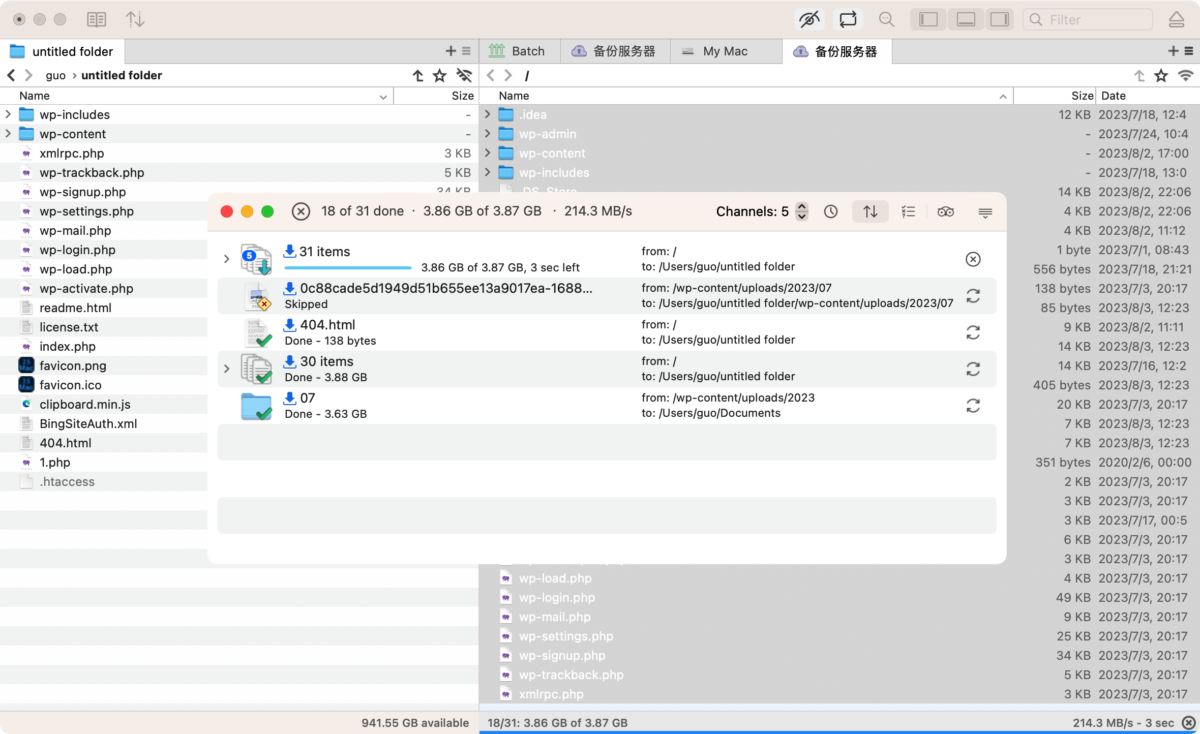Click the glasses/owl icon in transfer window
The height and width of the screenshot is (734, 1200).
[946, 212]
